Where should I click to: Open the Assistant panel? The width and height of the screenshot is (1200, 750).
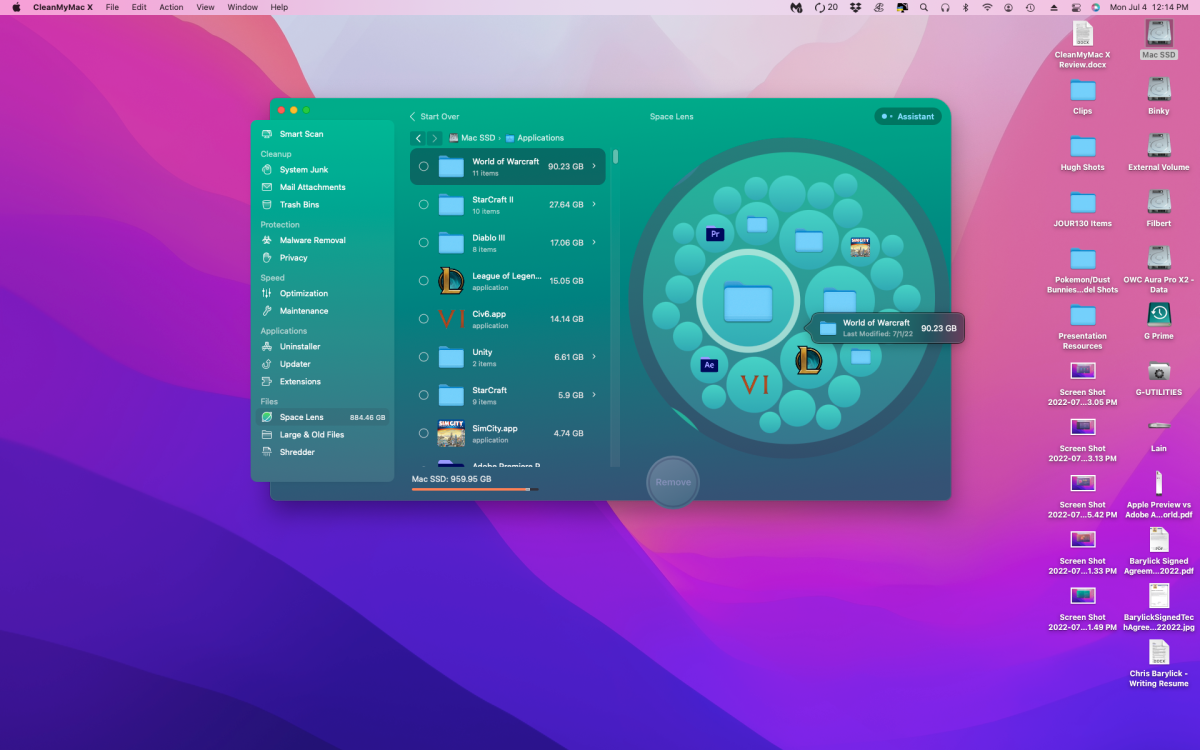coord(908,116)
